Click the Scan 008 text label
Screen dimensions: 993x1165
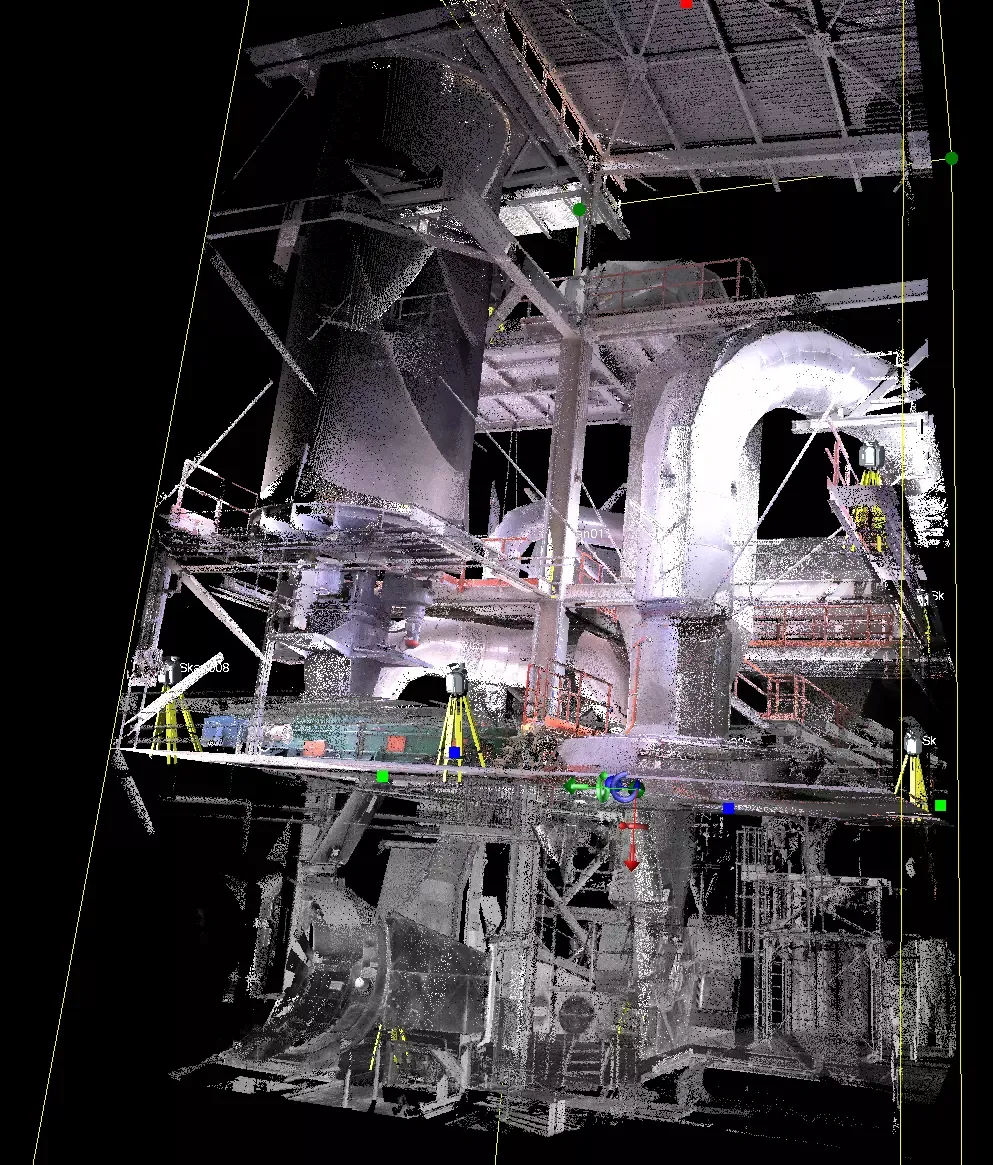[x=205, y=667]
